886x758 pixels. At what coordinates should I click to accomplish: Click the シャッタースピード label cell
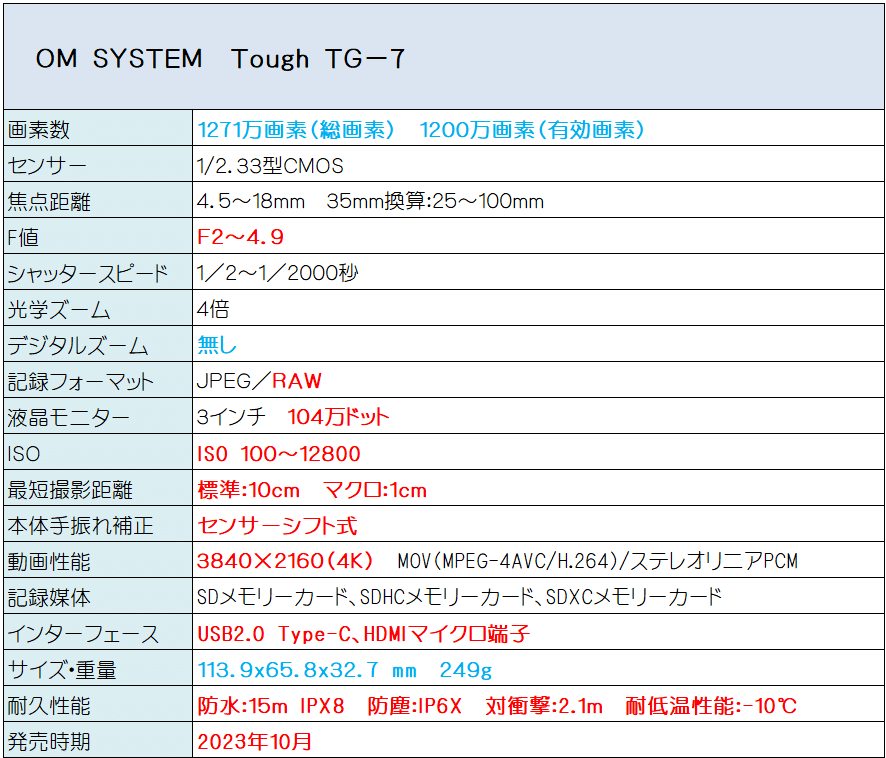coord(98,272)
